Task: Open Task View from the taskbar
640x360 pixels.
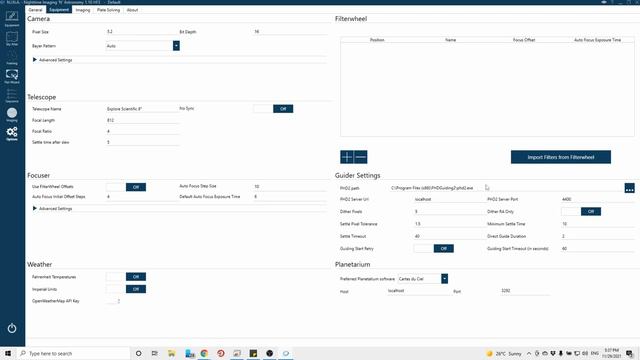Action: [x=154, y=353]
